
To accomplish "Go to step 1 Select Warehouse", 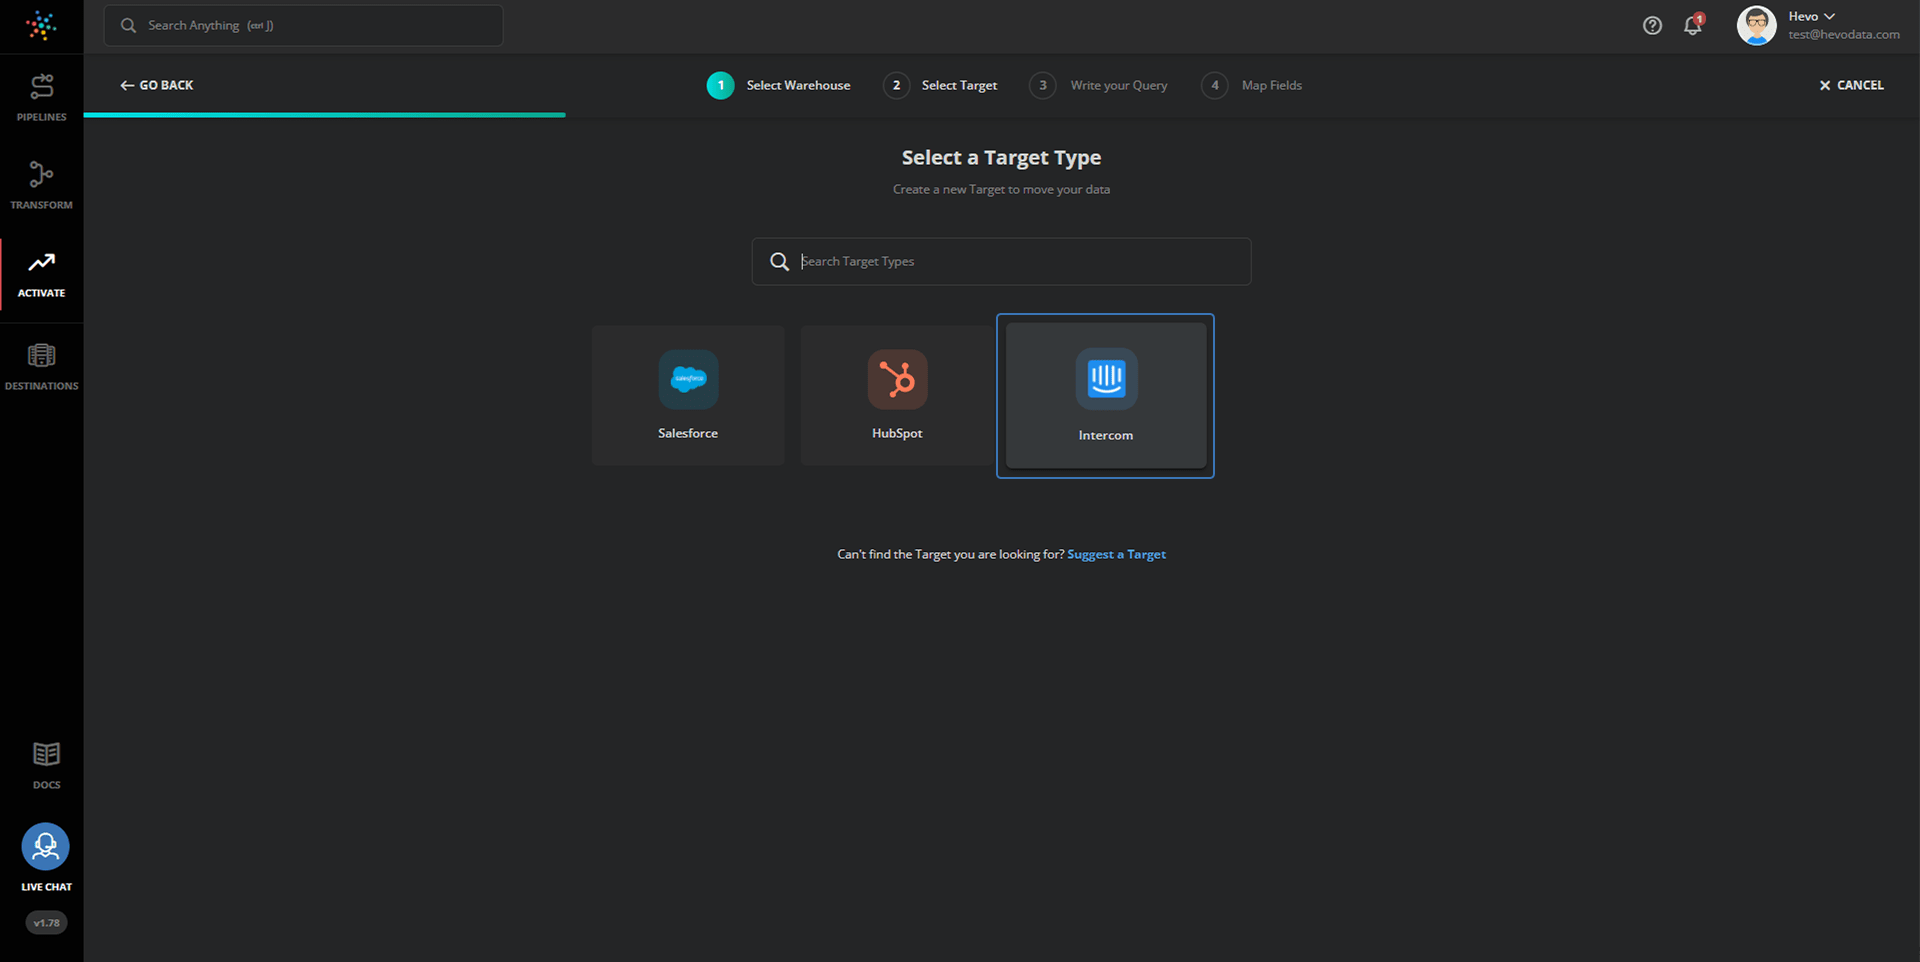I will click(779, 85).
